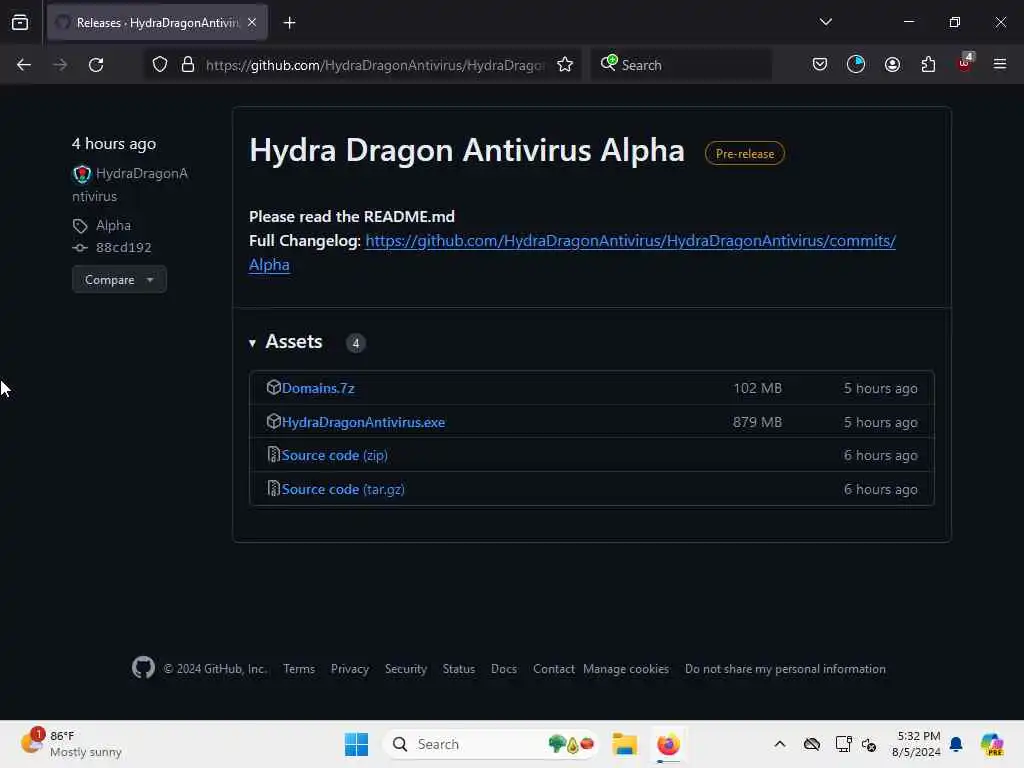Image resolution: width=1024 pixels, height=768 pixels.
Task: Open the Privacy footer link
Action: coord(349,669)
